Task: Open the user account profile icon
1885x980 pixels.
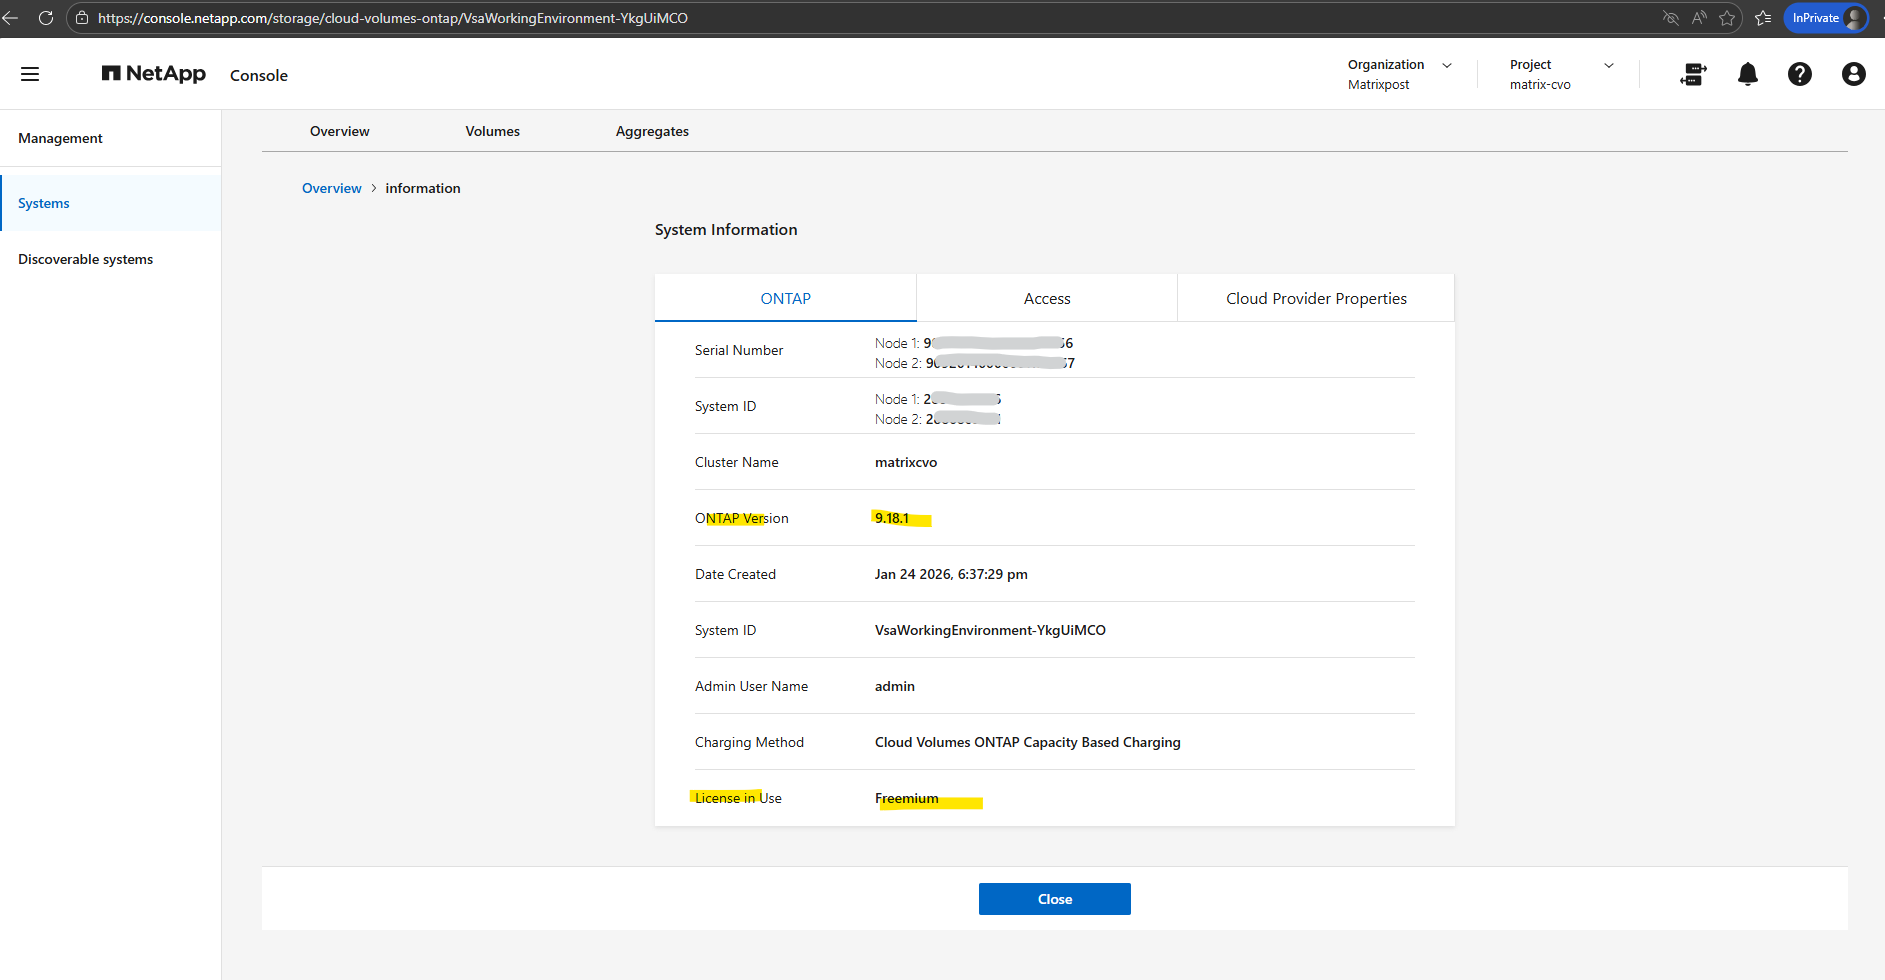Action: tap(1853, 74)
